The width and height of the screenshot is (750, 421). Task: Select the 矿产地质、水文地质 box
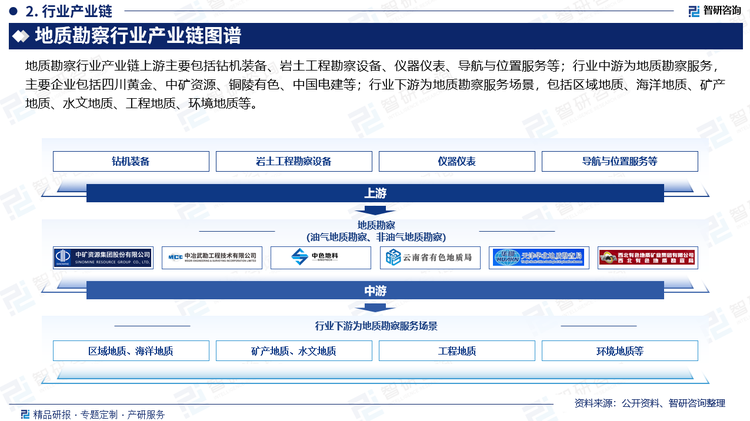[294, 351]
